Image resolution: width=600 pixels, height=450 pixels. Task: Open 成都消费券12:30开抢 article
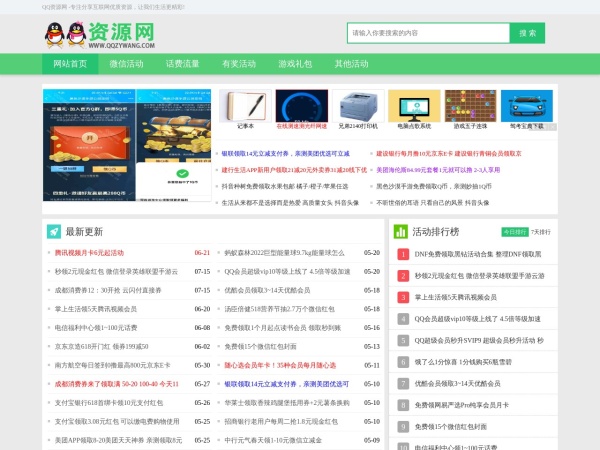click(x=108, y=290)
